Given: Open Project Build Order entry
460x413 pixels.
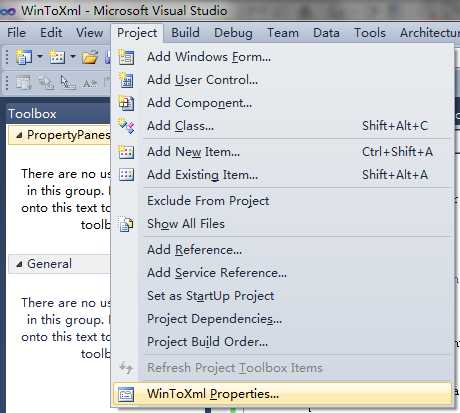Looking at the screenshot, I should (x=282, y=342).
